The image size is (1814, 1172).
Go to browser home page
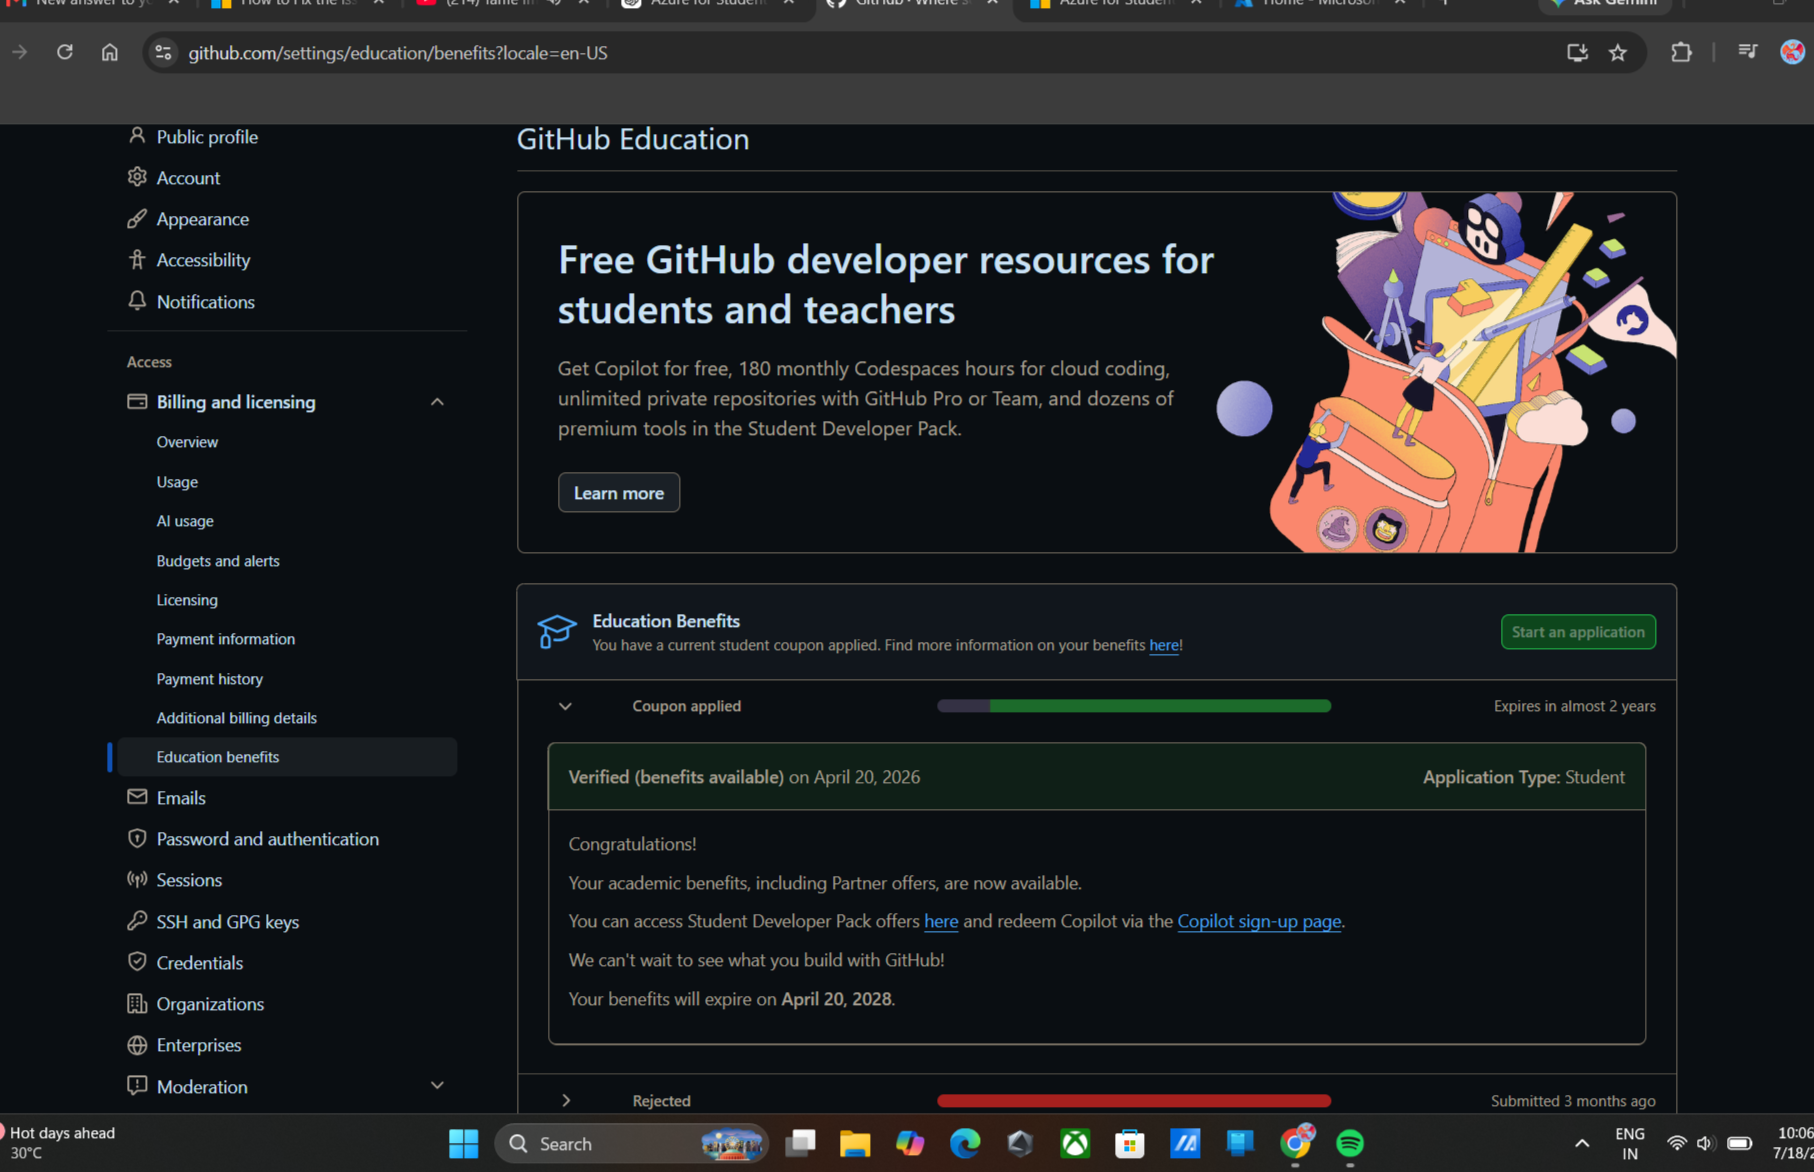tap(110, 52)
